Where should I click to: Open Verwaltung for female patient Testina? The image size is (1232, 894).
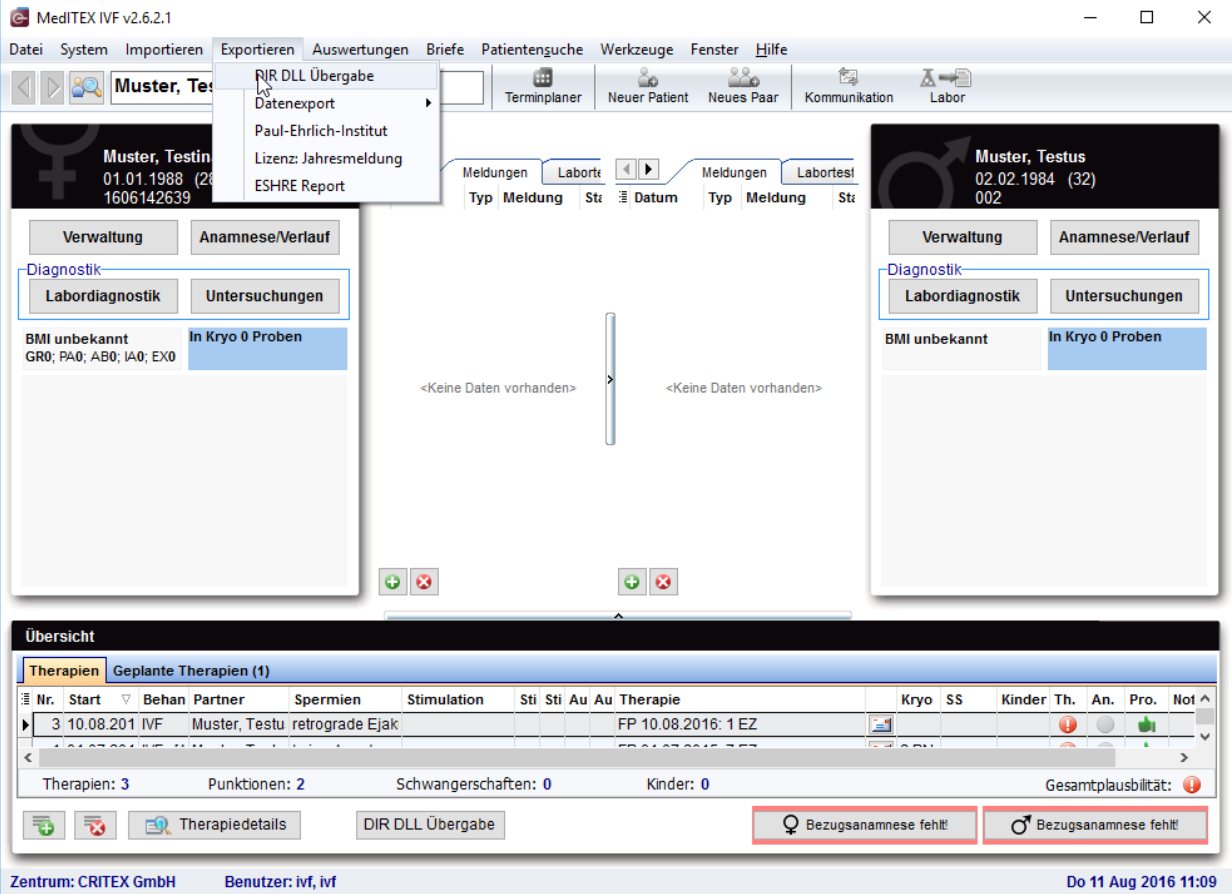click(103, 237)
